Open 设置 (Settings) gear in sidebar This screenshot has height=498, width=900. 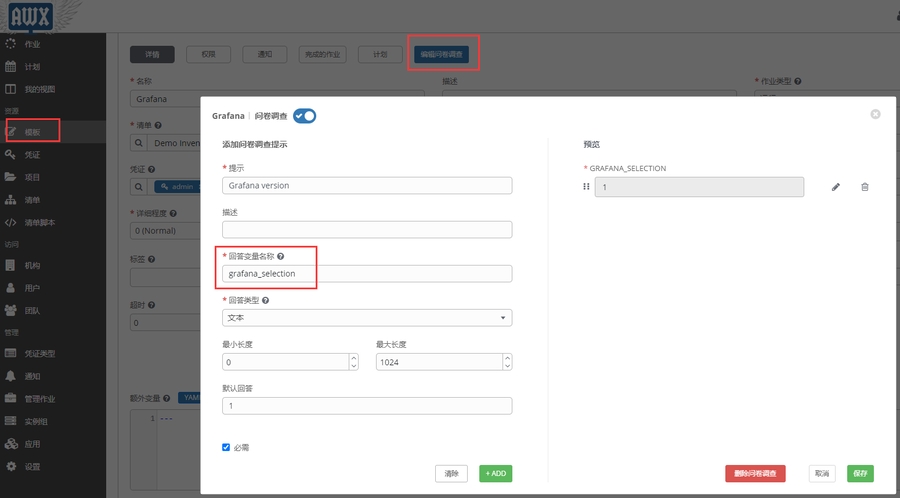(x=10, y=466)
